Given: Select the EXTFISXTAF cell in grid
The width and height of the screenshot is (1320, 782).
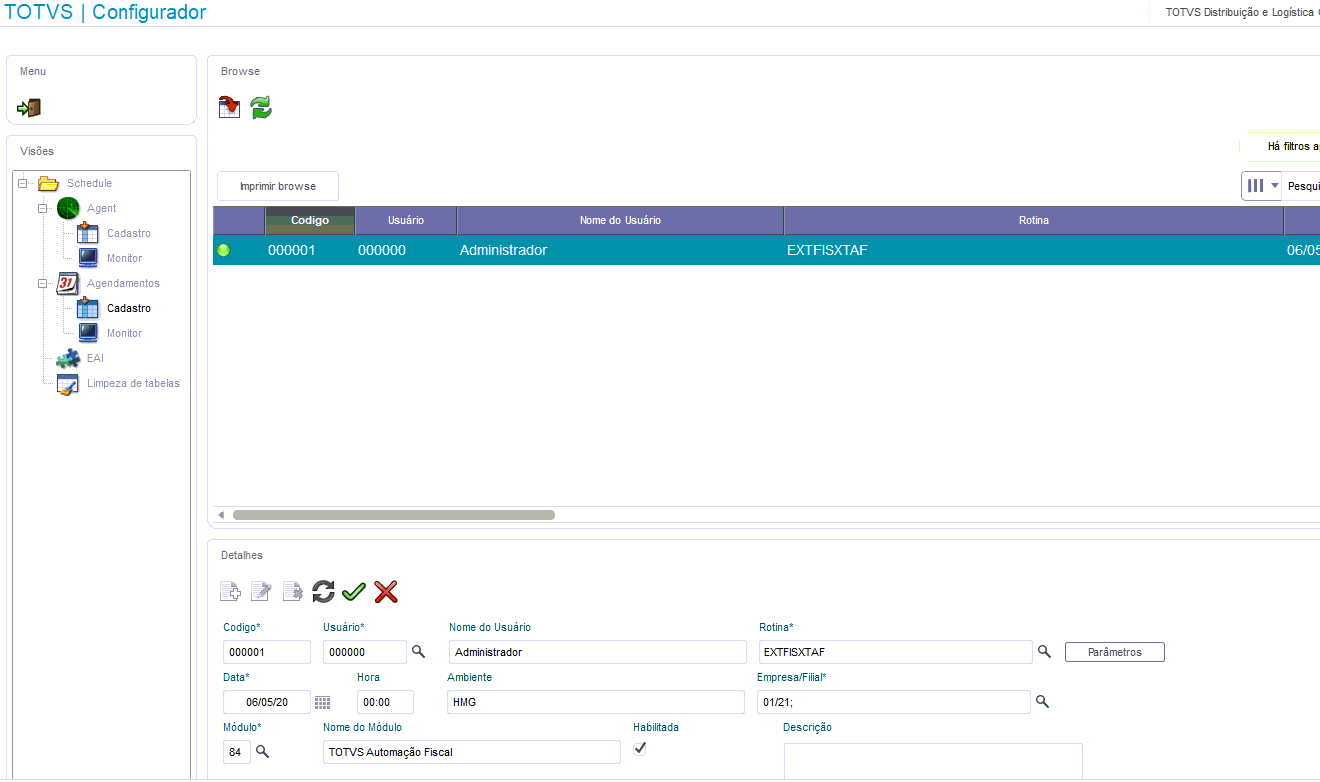Looking at the screenshot, I should coord(1034,250).
